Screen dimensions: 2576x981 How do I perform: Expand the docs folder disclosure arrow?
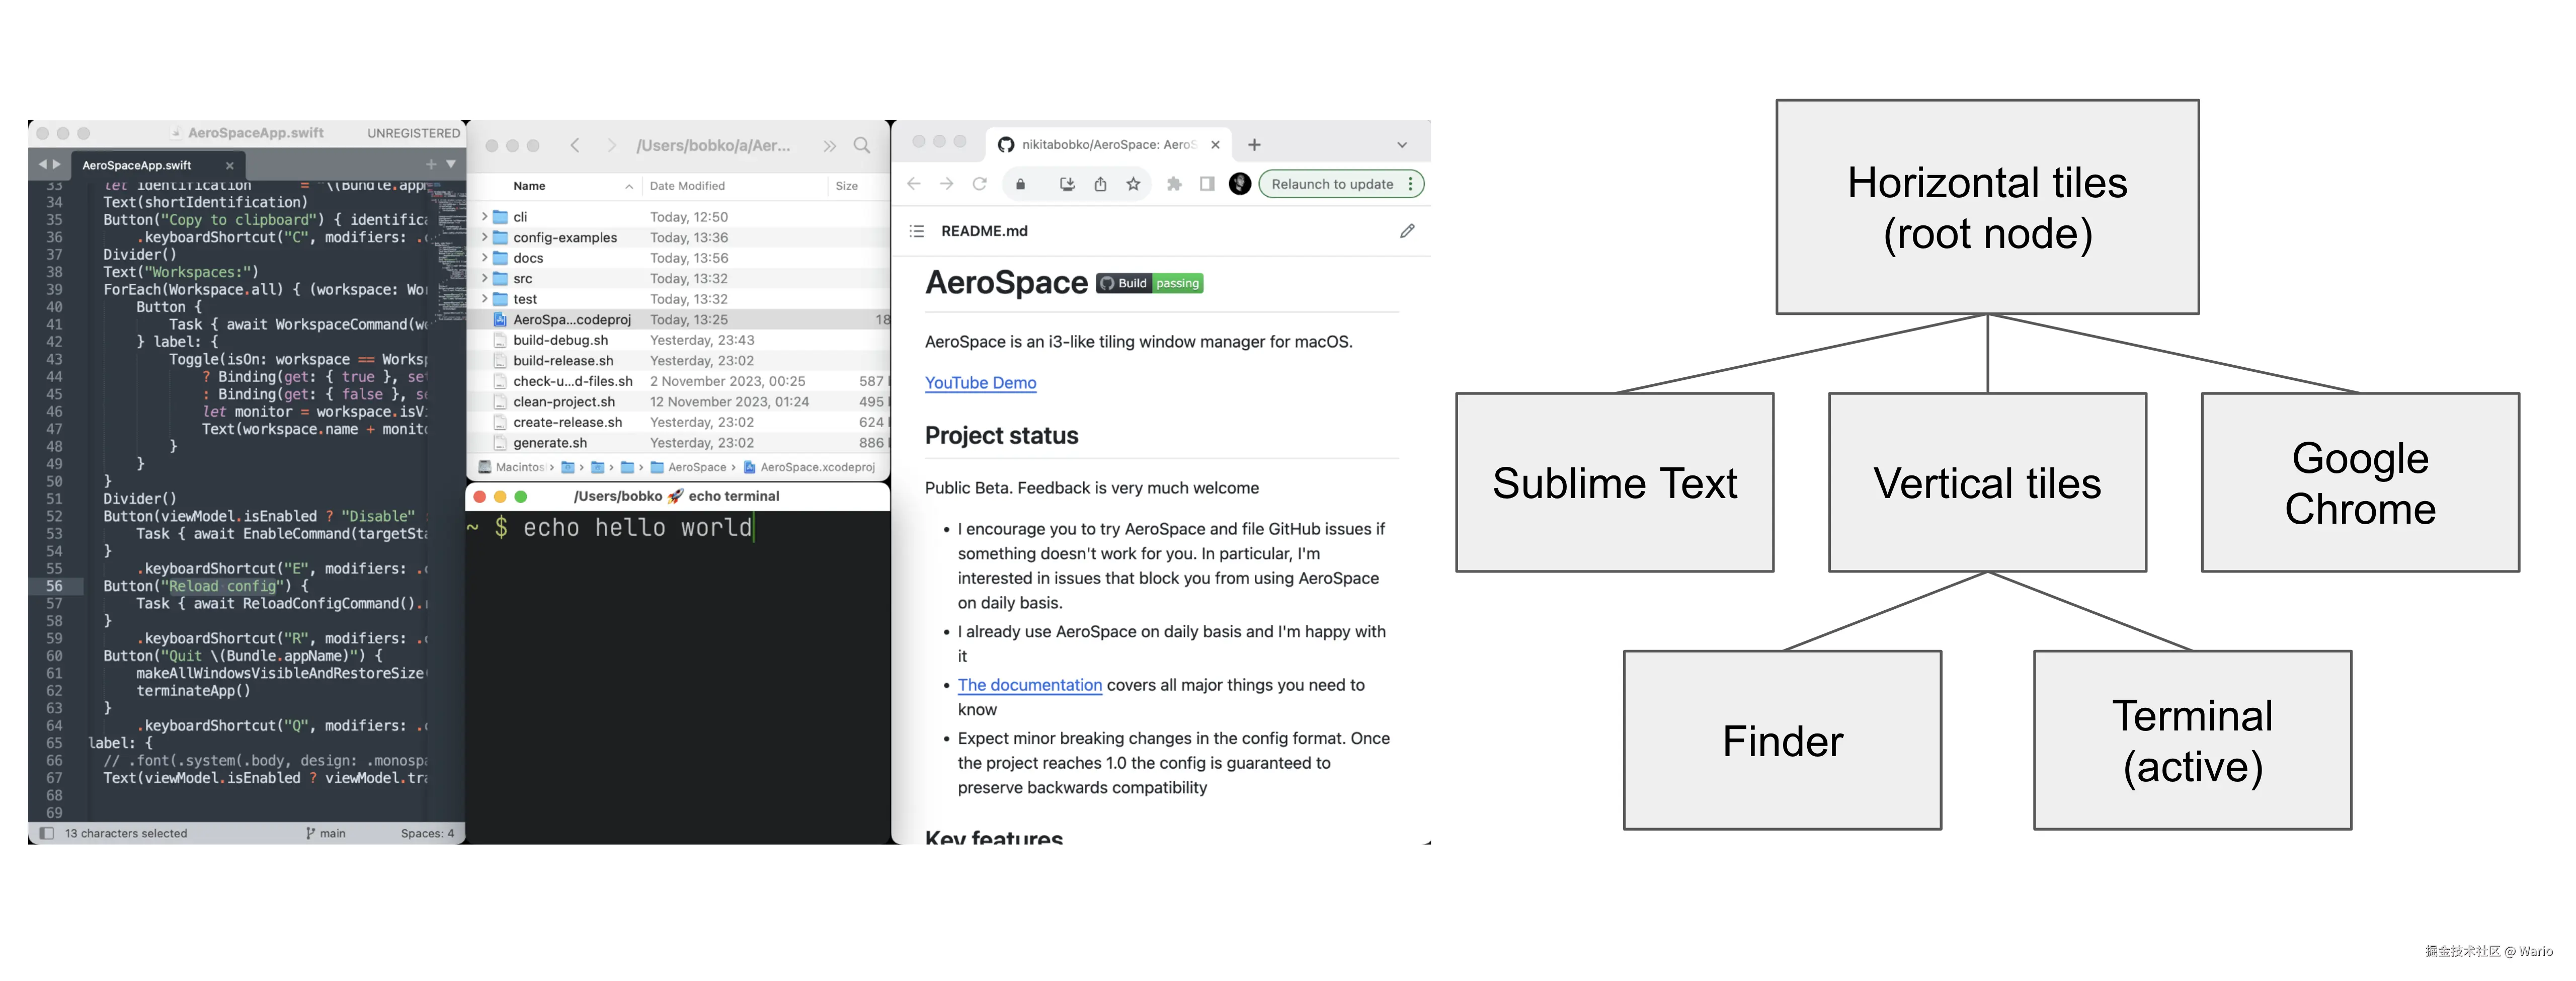click(485, 258)
